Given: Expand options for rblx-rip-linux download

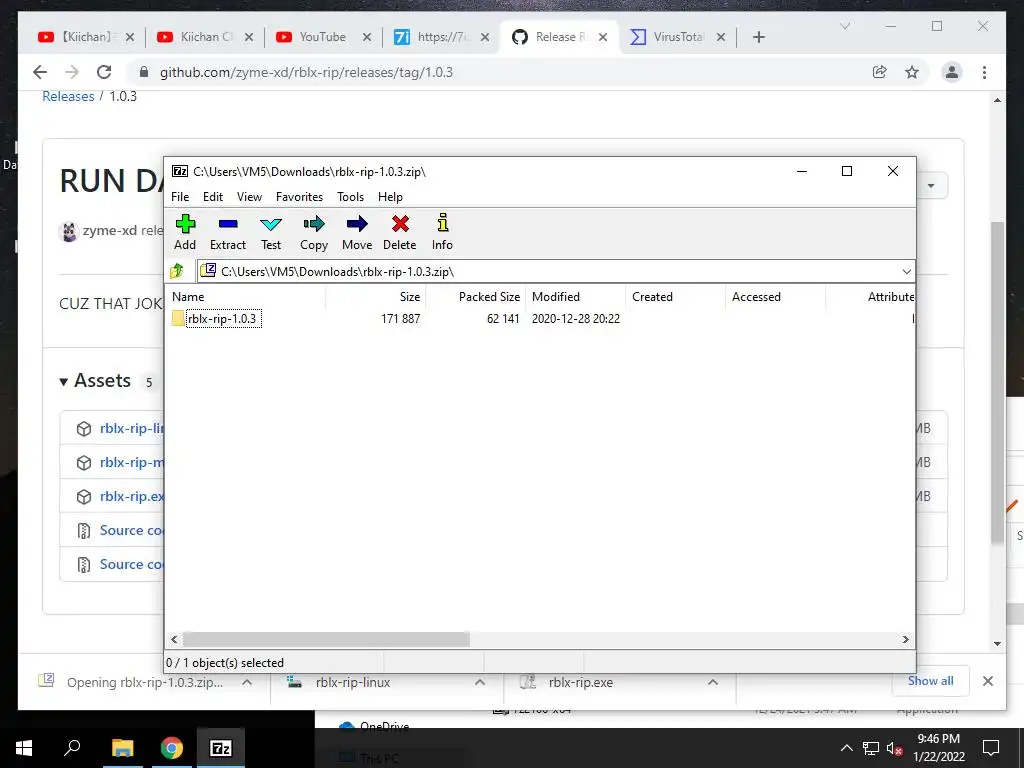Looking at the screenshot, I should pyautogui.click(x=480, y=682).
